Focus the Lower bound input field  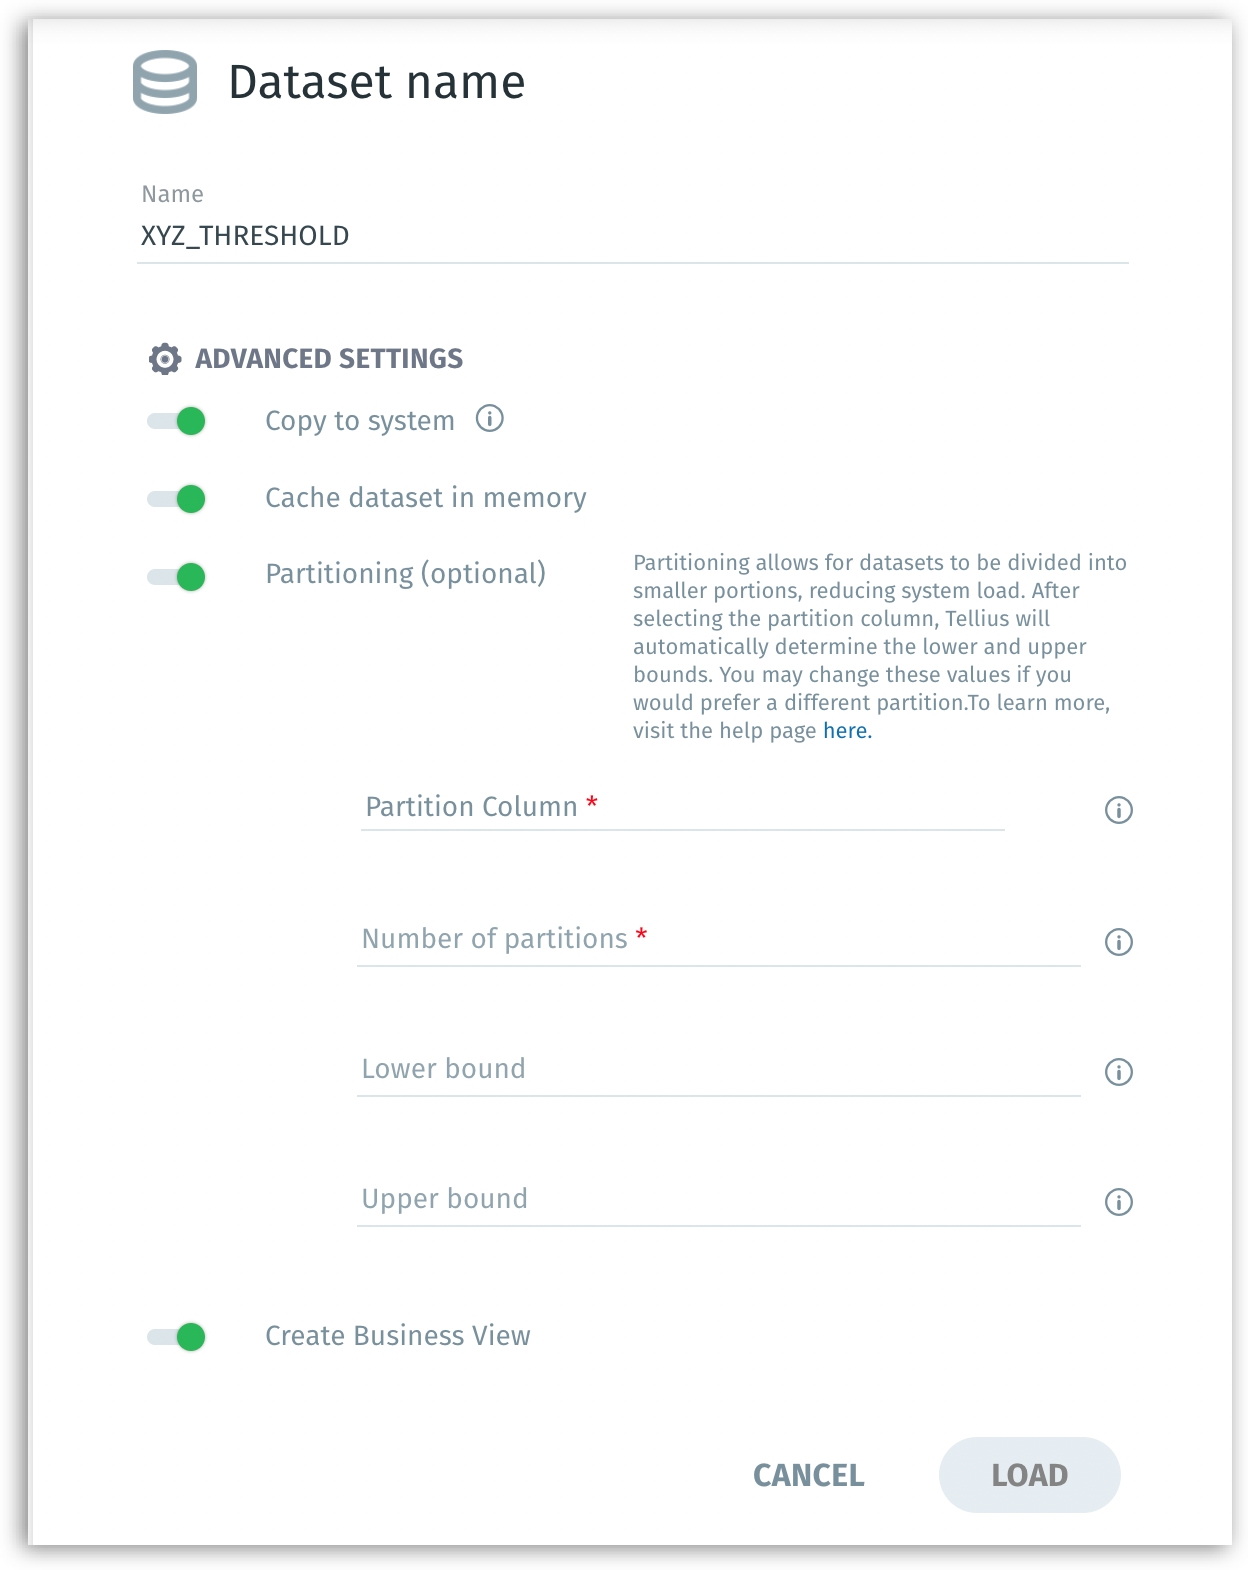coord(718,1069)
